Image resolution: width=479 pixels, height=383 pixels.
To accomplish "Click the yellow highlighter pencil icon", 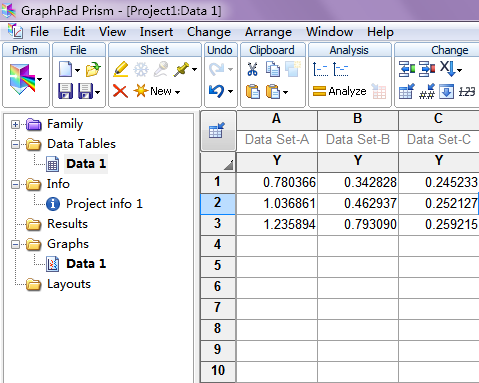I will 121,69.
